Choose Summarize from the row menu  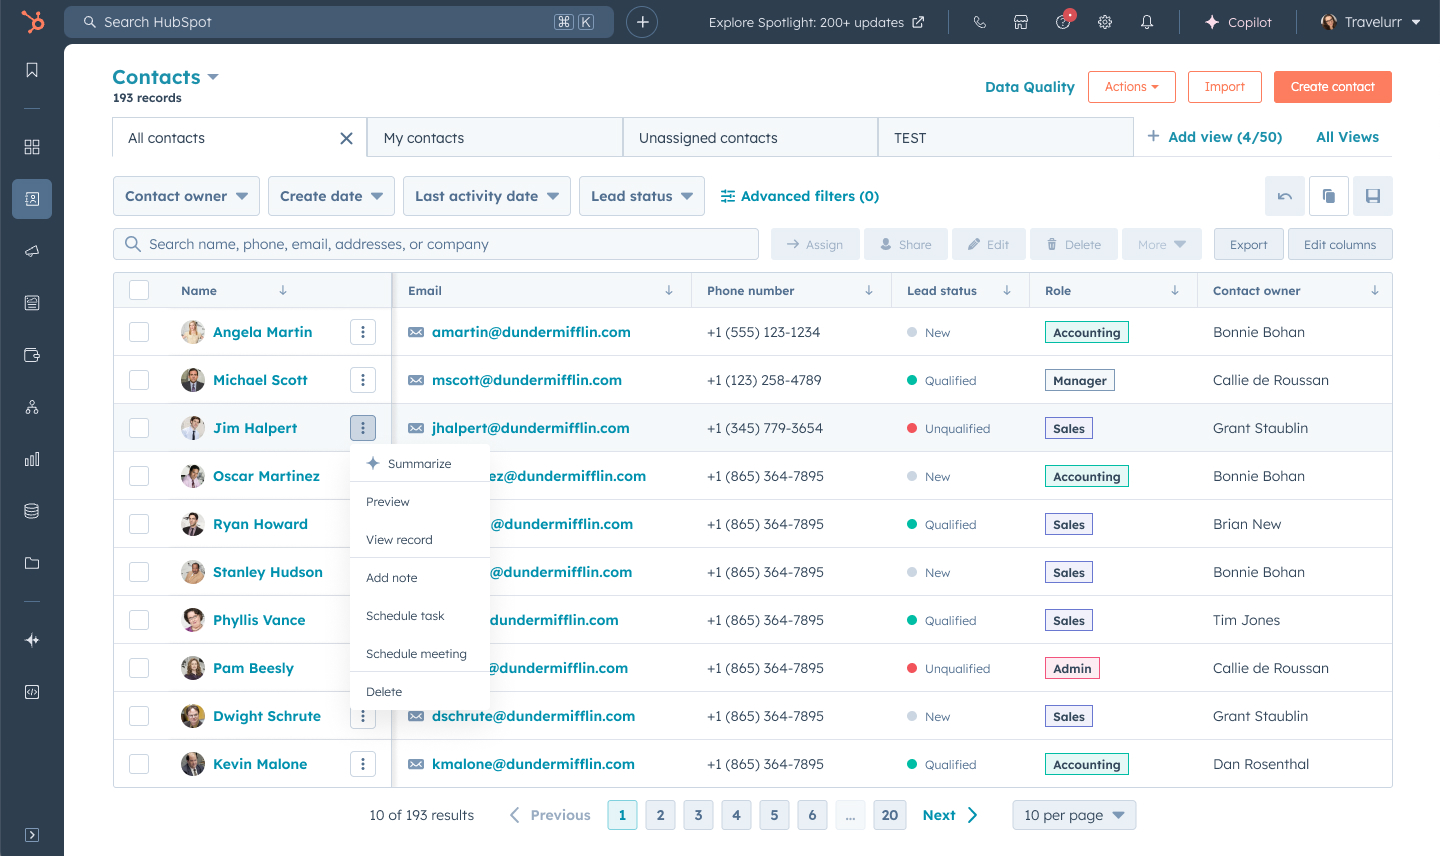click(x=420, y=464)
